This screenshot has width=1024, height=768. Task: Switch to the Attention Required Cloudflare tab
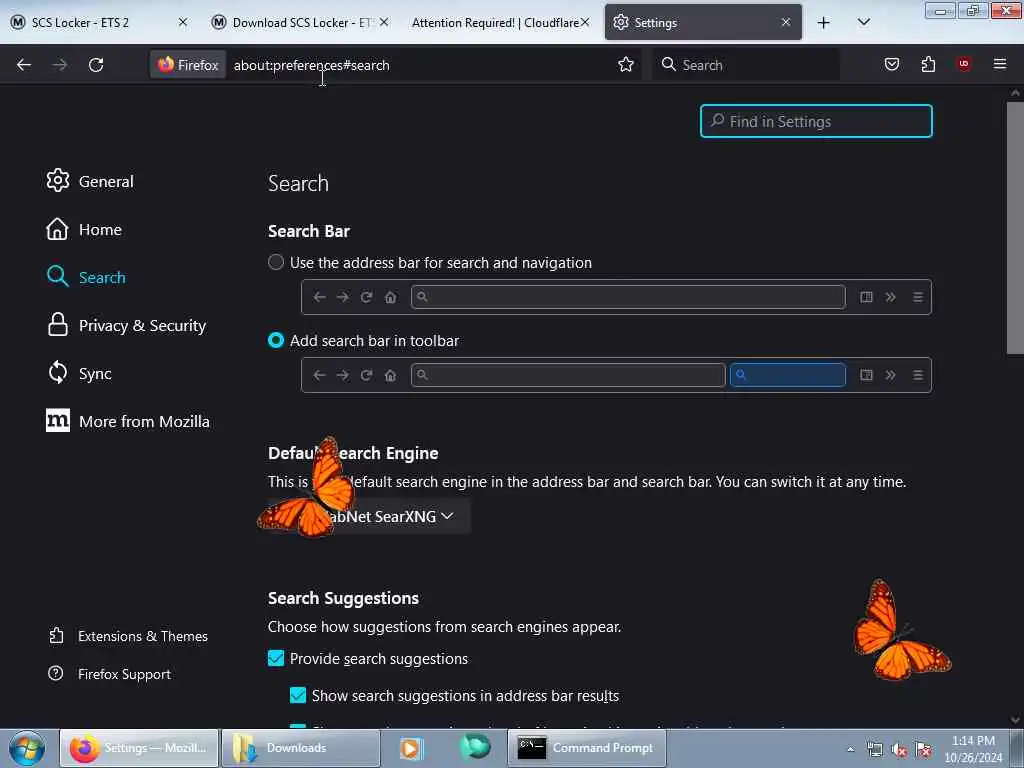(x=494, y=22)
